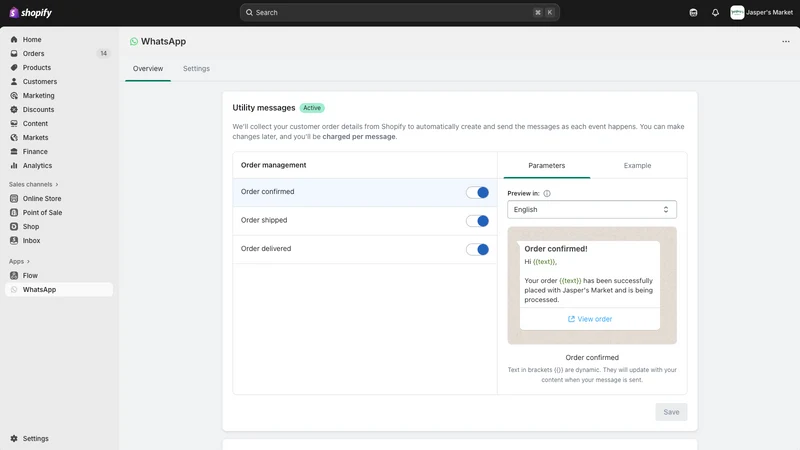Open the three-dot more actions menu
The image size is (800, 450).
[x=786, y=41]
